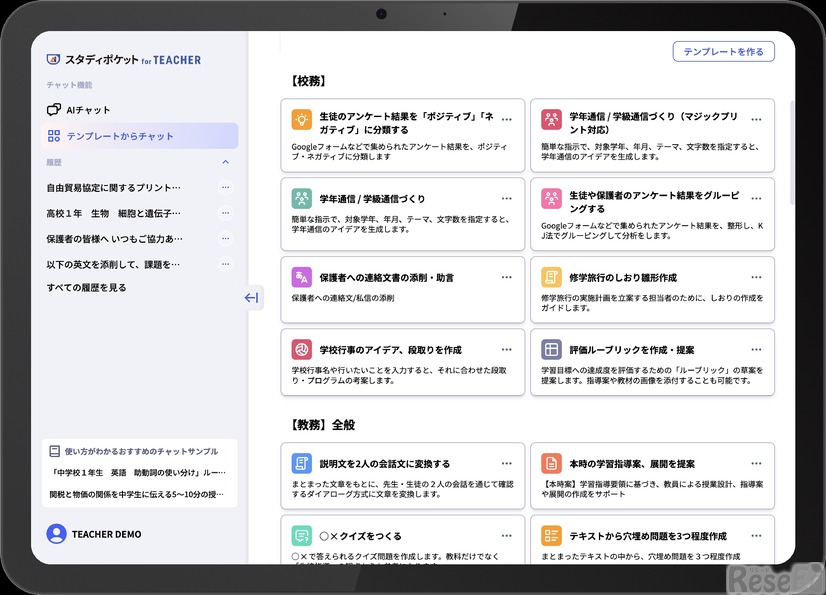Screen dimensions: 826x595
Task: Open options for 自由貿易協定 history item
Action: [225, 187]
